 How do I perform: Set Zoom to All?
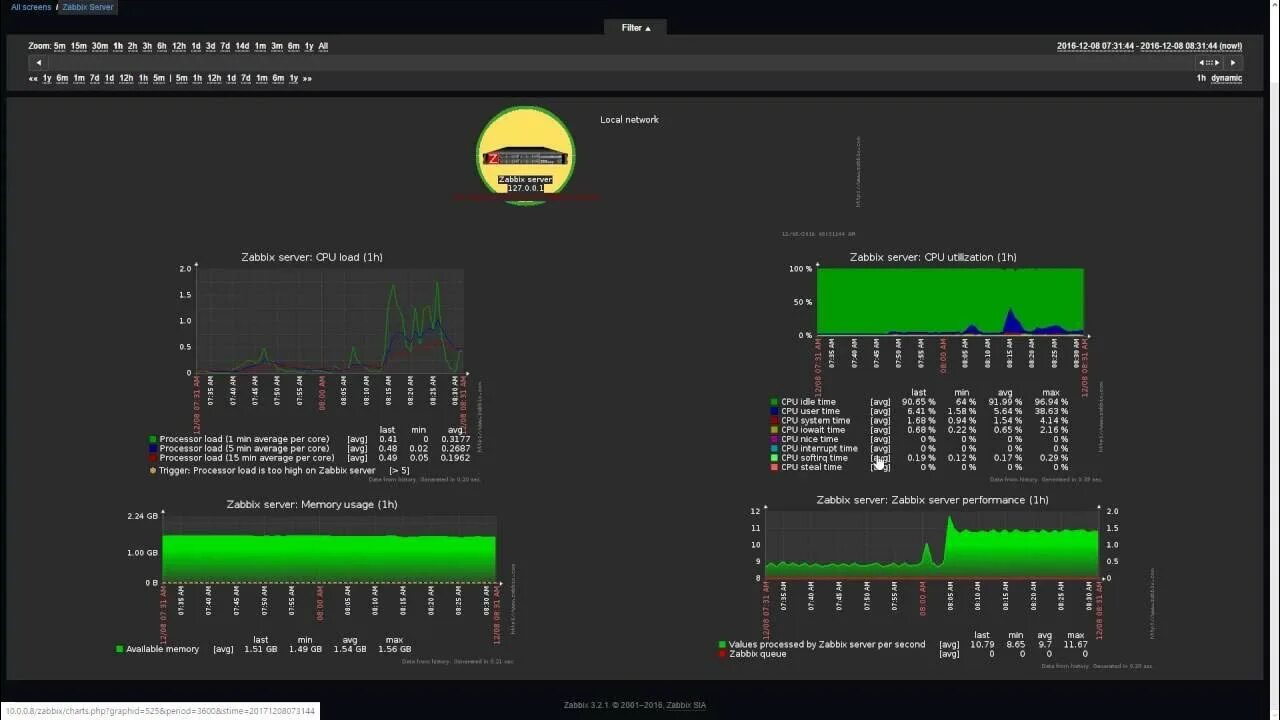323,46
